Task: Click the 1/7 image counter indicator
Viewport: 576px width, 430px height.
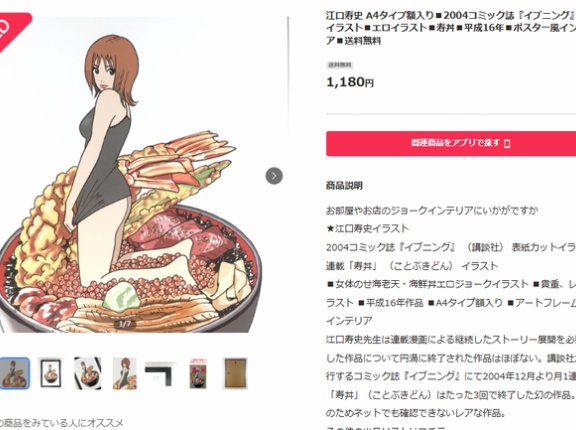Action: 125,324
